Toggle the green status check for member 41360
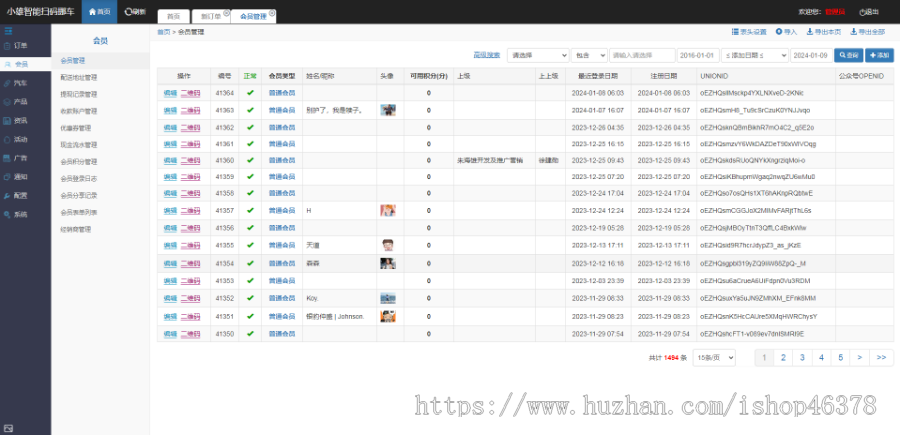Screen dimensions: 900x435 (250, 160)
